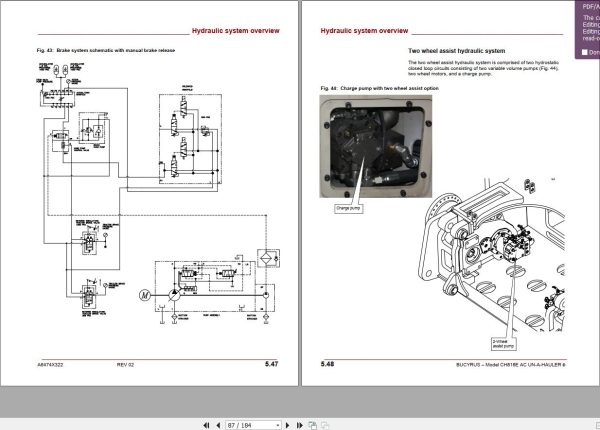The height and width of the screenshot is (430, 600).
Task: Click the 'BUCYRUS – Model CH816E' footer text
Action: [x=511, y=365]
